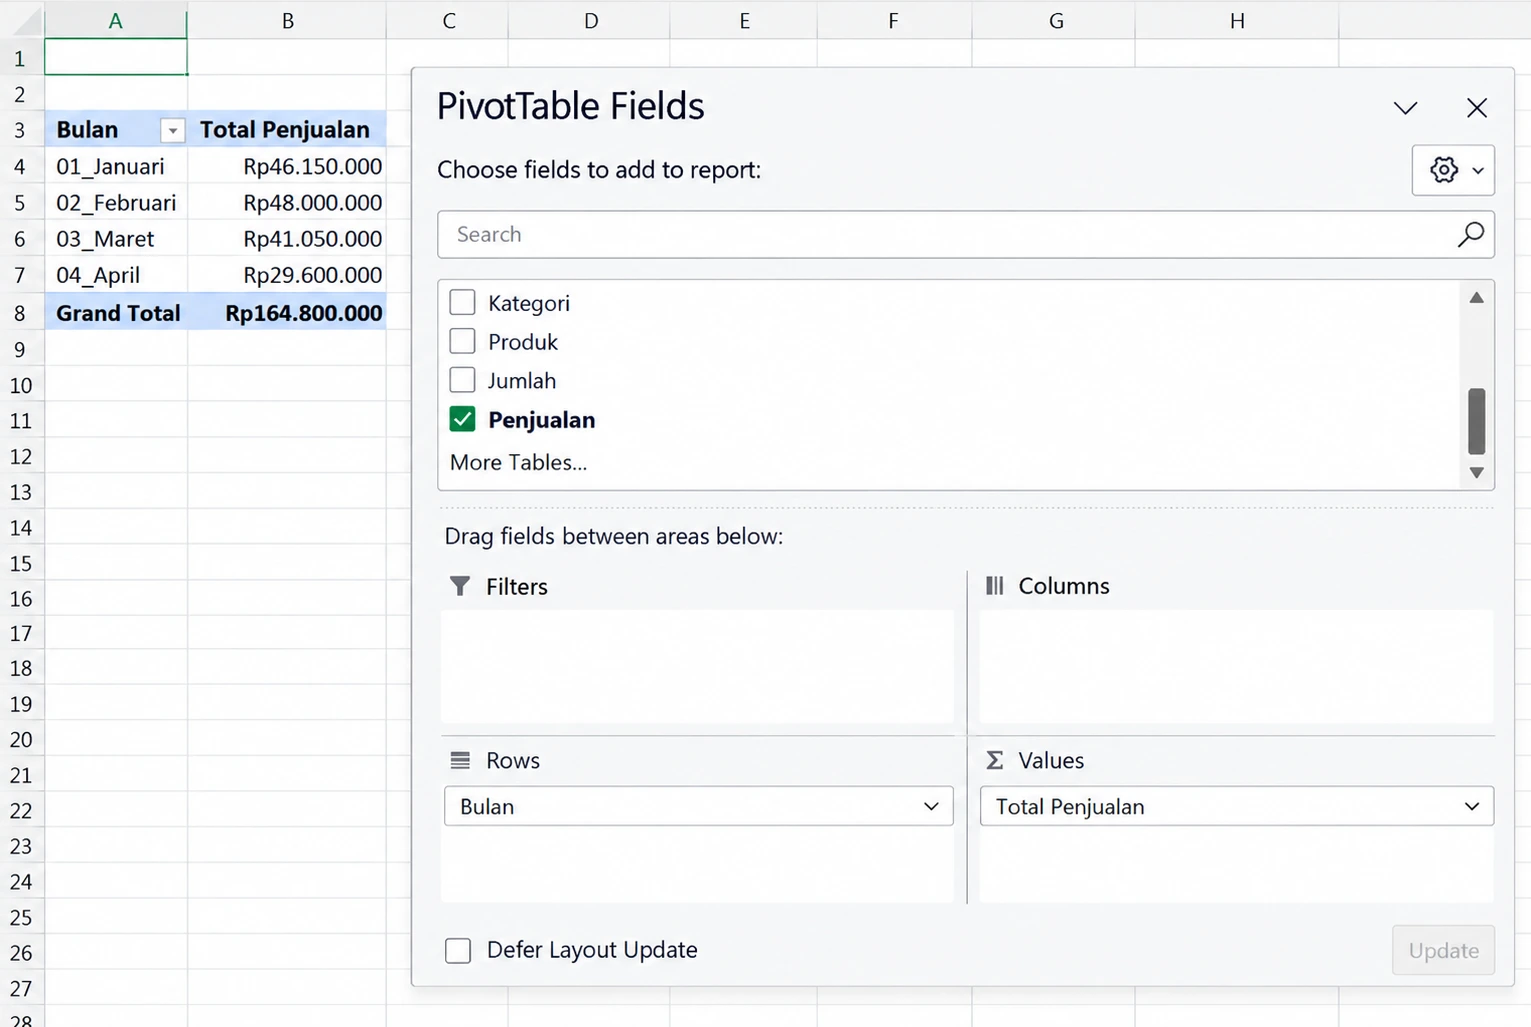Screen dimensions: 1531x1027
Task: Click the 01_Januari cell
Action: (x=116, y=166)
